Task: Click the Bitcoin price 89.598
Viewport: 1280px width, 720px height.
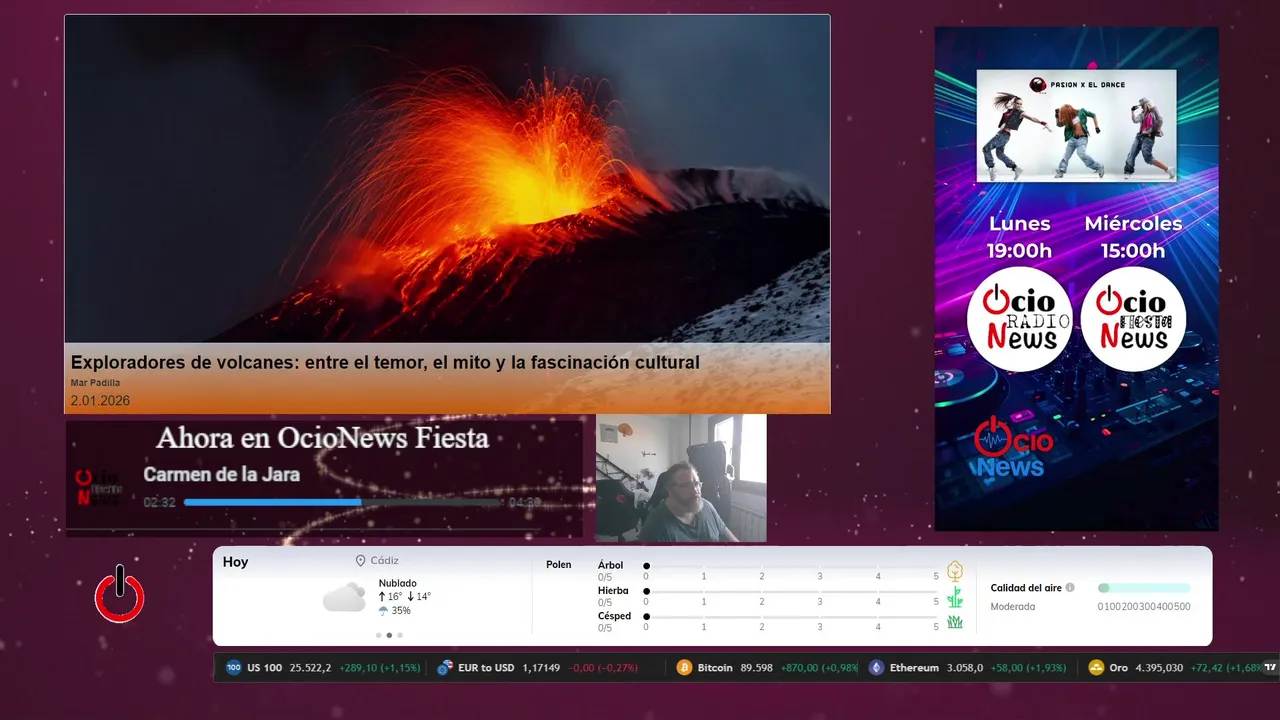Action: (756, 667)
